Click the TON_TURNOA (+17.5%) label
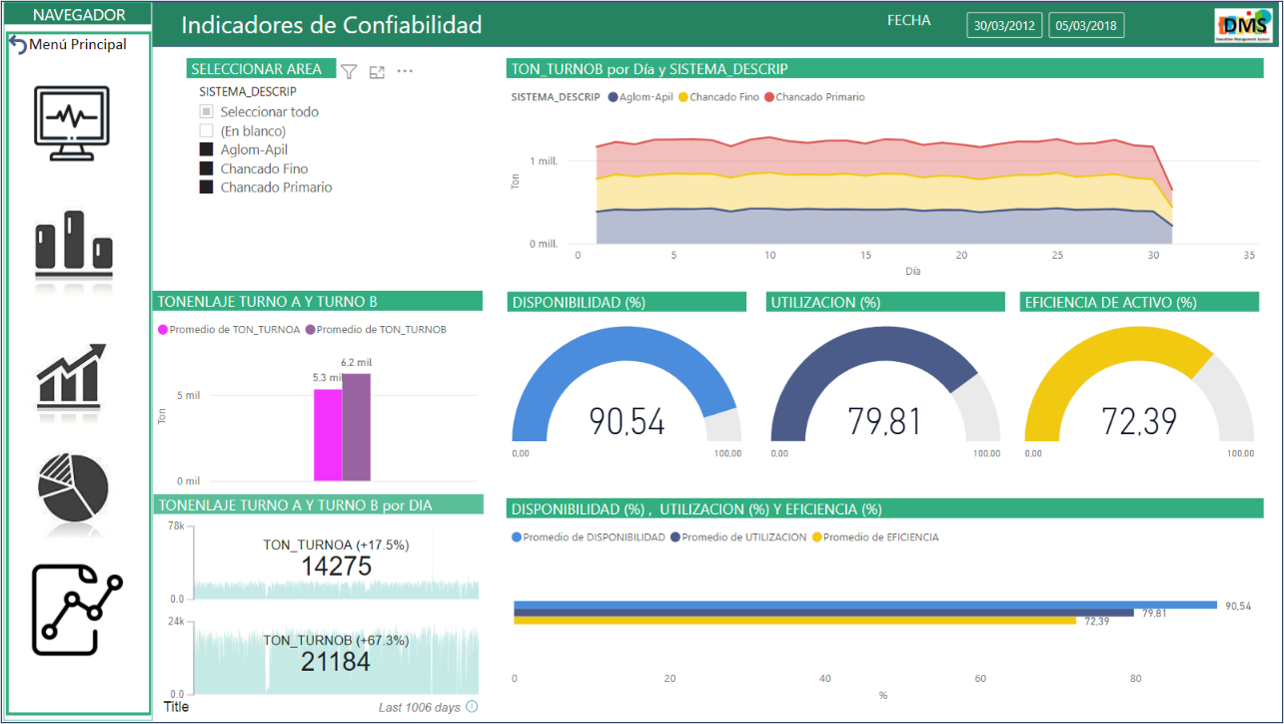The width and height of the screenshot is (1284, 724). click(336, 545)
